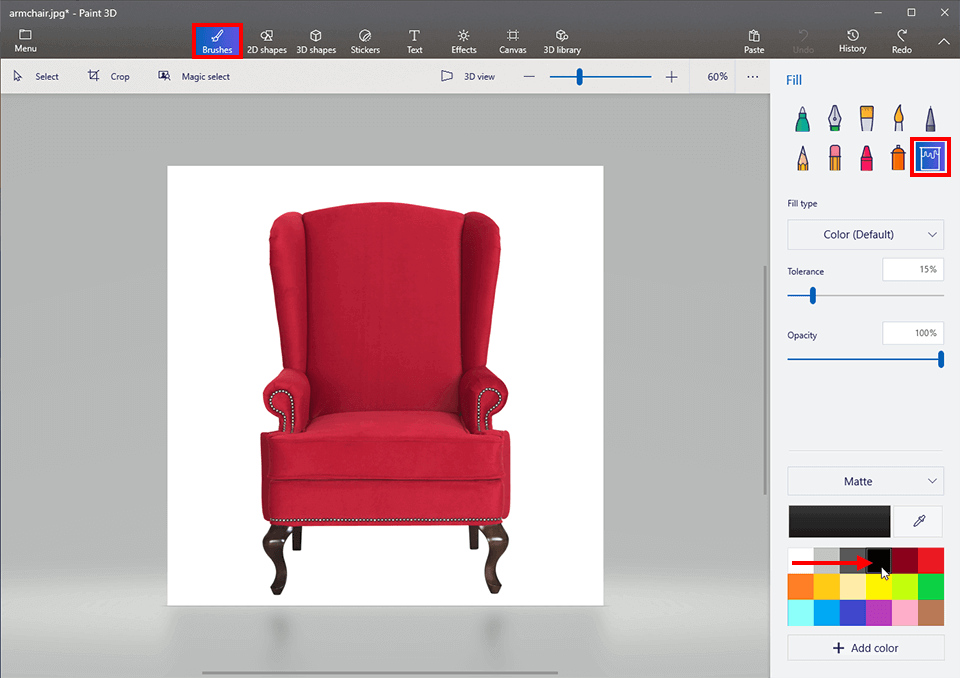Select the Marker brush
Image resolution: width=960 pixels, height=678 pixels.
click(803, 118)
